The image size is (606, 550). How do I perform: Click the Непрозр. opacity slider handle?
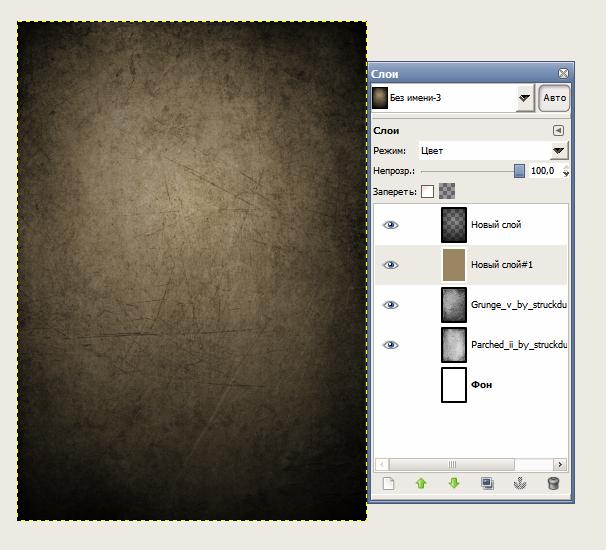519,171
